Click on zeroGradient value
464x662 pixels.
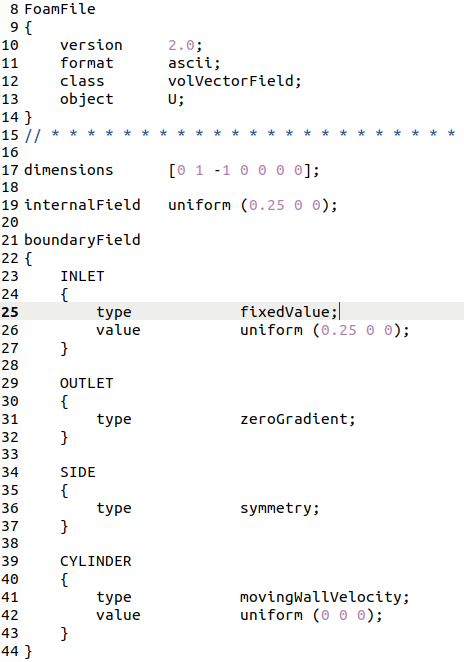294,419
